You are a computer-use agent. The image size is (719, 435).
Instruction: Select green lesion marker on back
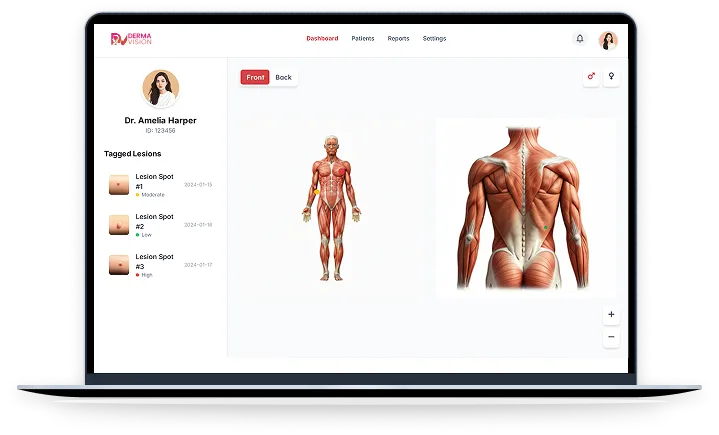[546, 227]
